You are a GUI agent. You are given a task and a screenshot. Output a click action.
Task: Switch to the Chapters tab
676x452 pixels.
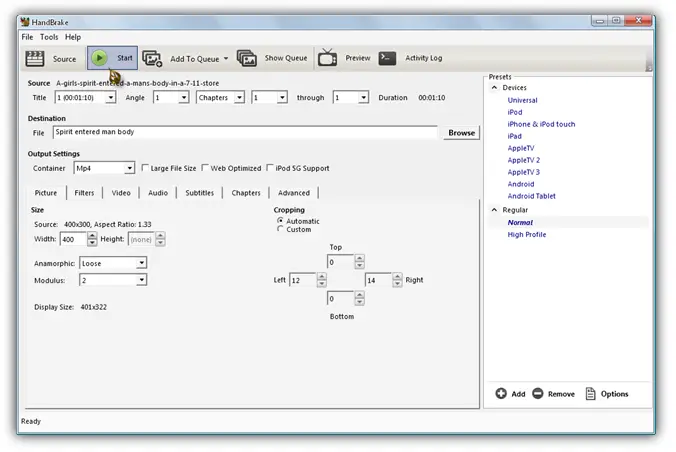[246, 193]
